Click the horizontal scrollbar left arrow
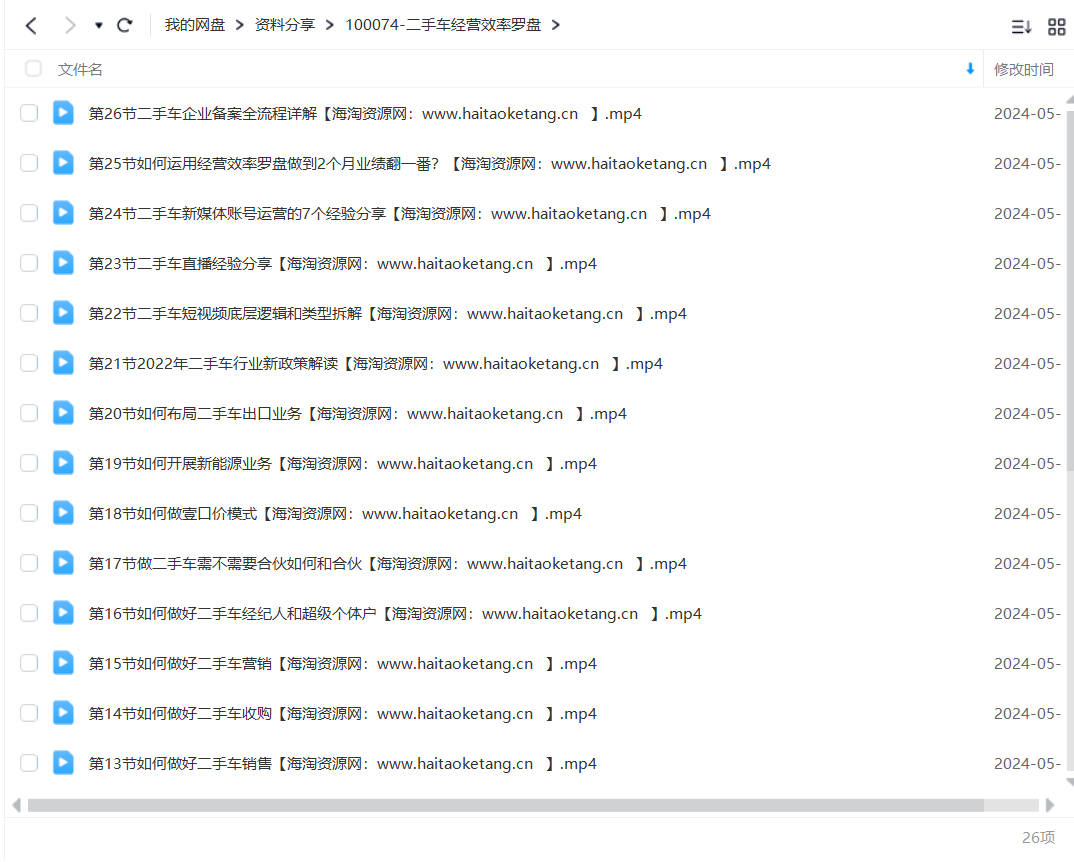 (16, 805)
